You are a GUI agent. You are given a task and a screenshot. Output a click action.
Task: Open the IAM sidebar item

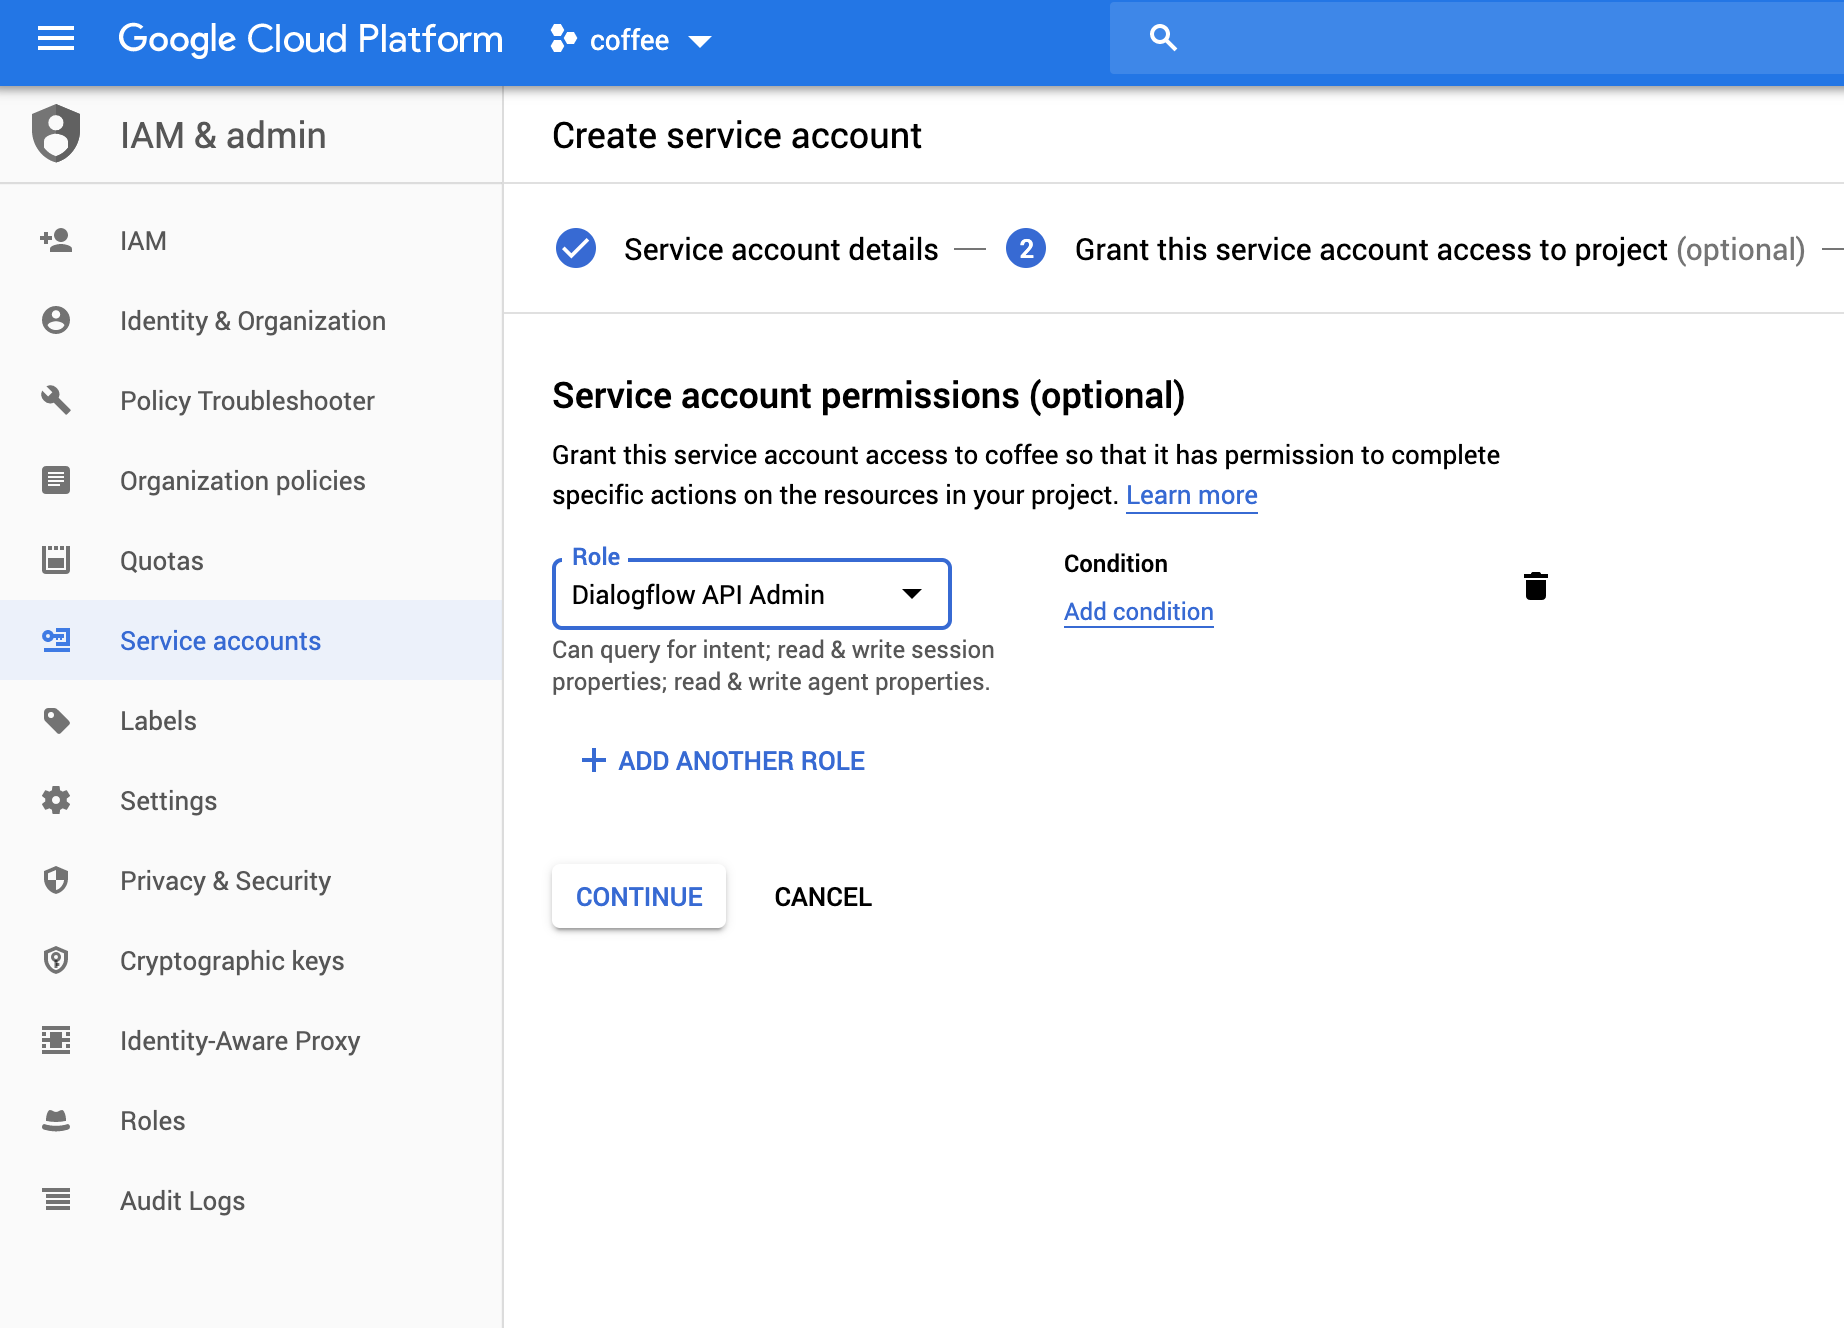251,240
